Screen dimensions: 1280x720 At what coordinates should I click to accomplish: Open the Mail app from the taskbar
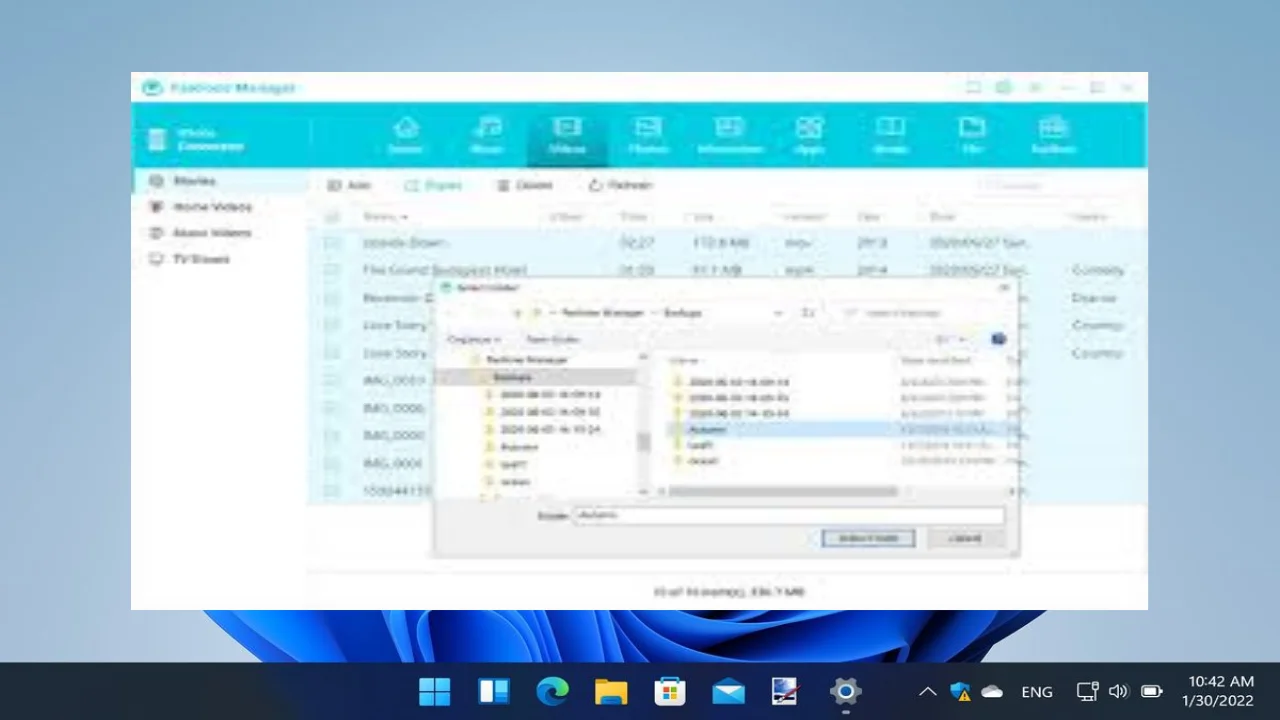coord(728,691)
